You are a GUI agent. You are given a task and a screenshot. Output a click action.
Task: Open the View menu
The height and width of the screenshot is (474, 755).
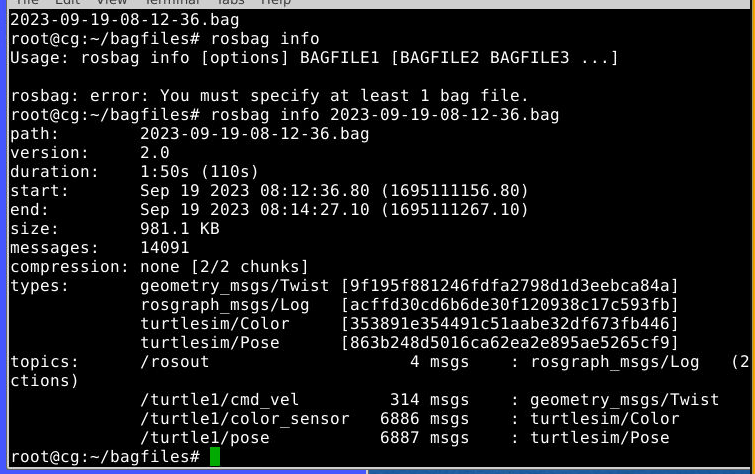point(112,2)
